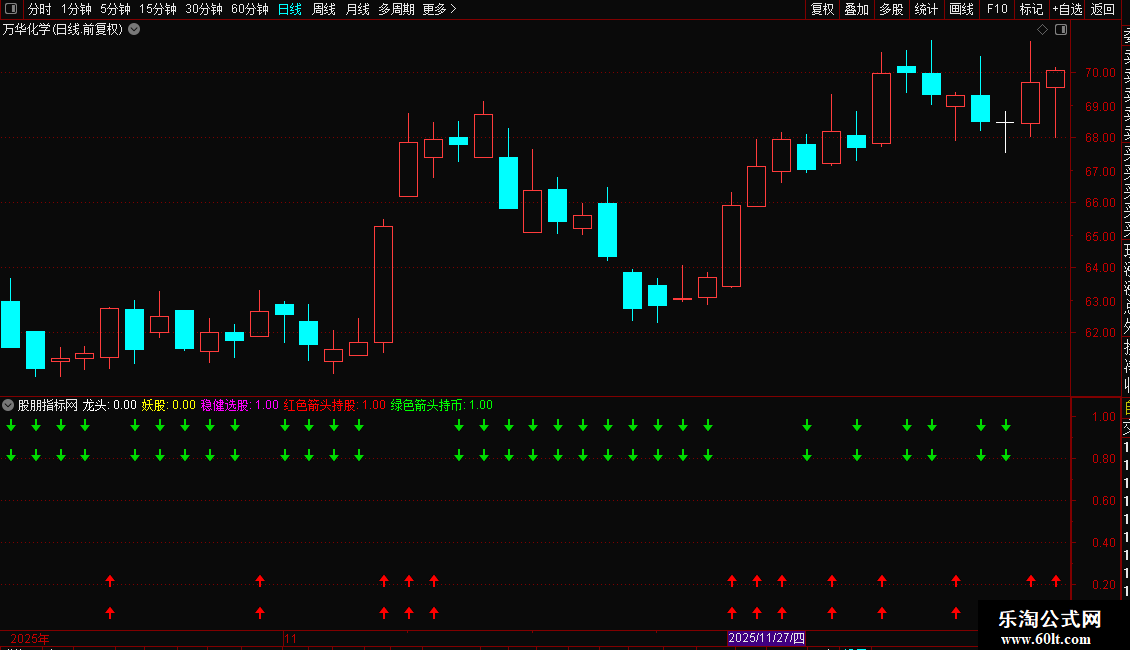
Task: Switch to 周线 weekly chart
Action: tap(324, 9)
